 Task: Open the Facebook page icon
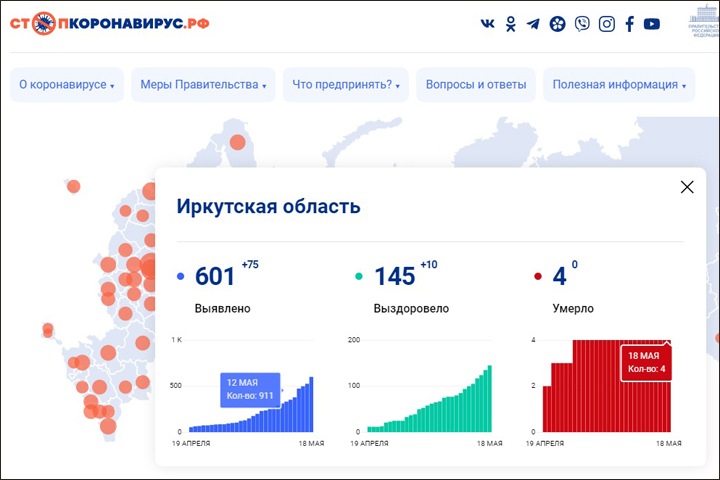(x=629, y=24)
